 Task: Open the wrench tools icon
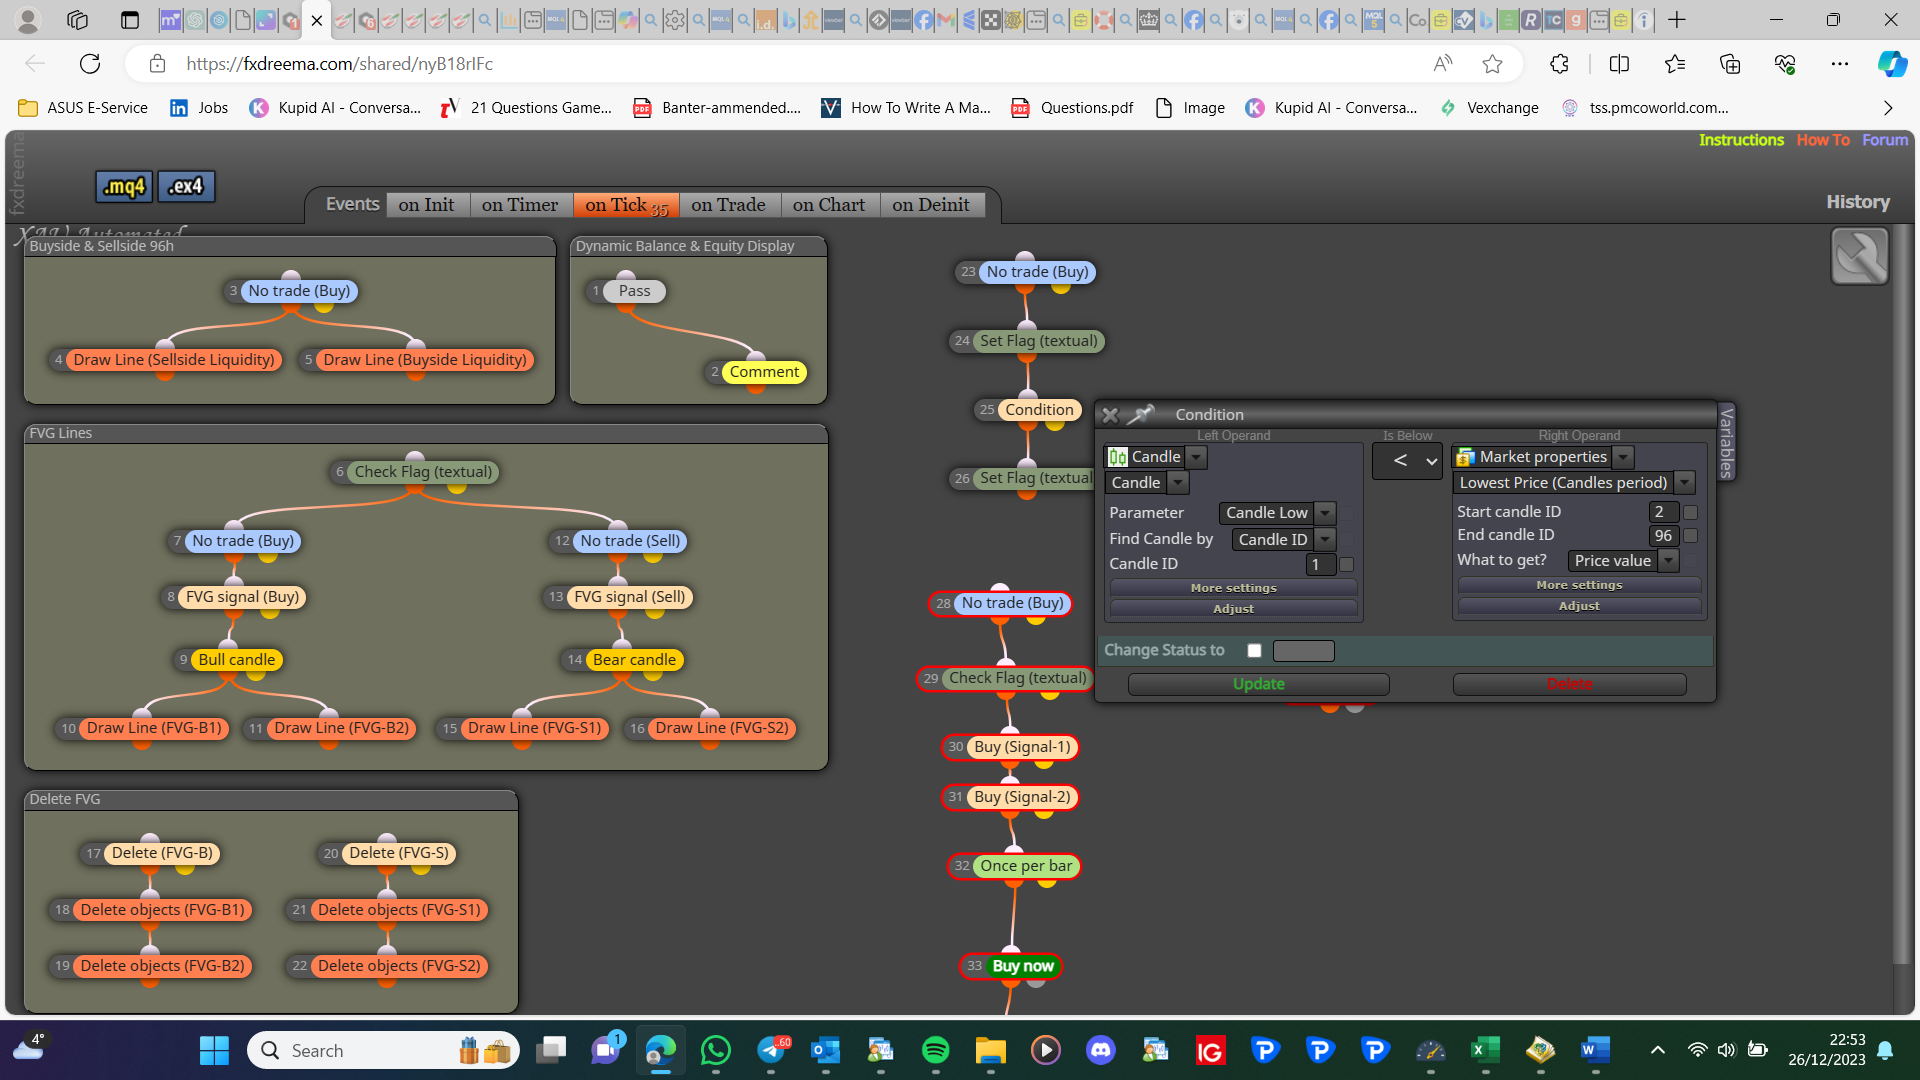pyautogui.click(x=1859, y=256)
